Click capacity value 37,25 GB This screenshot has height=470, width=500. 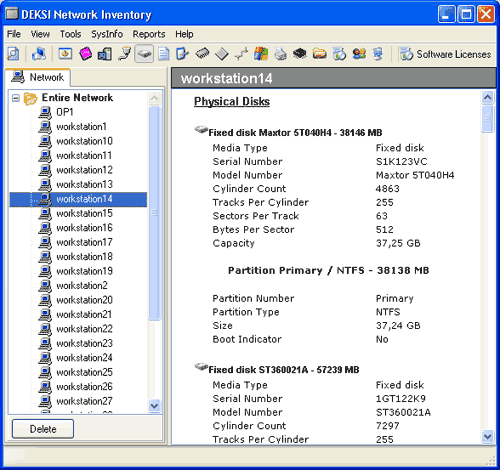(398, 243)
